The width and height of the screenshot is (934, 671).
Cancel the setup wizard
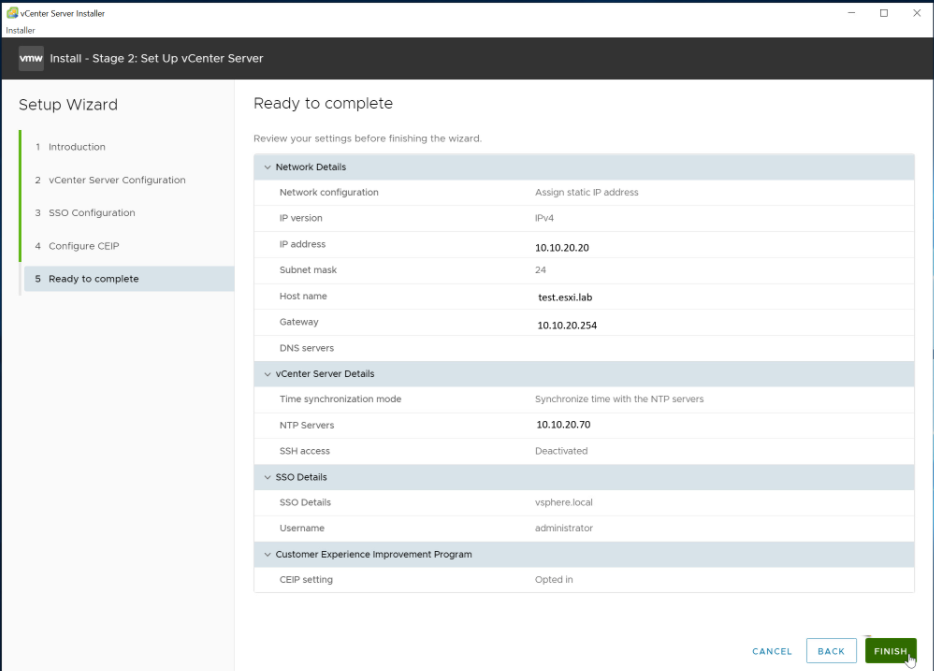coord(771,651)
